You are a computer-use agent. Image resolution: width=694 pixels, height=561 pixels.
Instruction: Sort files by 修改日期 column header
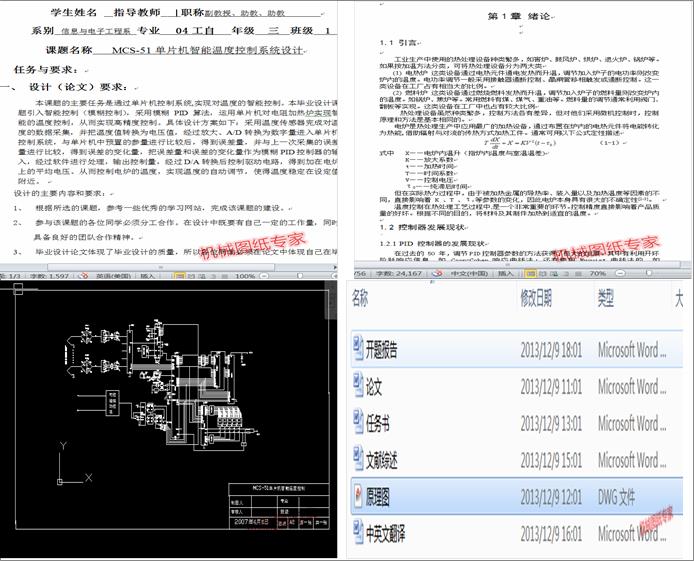tap(536, 299)
